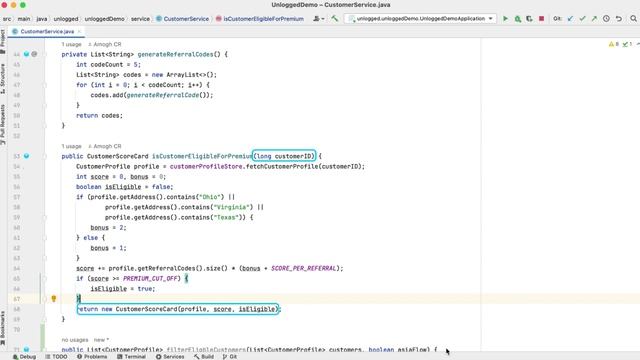The image size is (640, 360).
Task: Click Unlogged gutter icon beside isCustomerEligibleForPremium
Action: tap(27, 156)
